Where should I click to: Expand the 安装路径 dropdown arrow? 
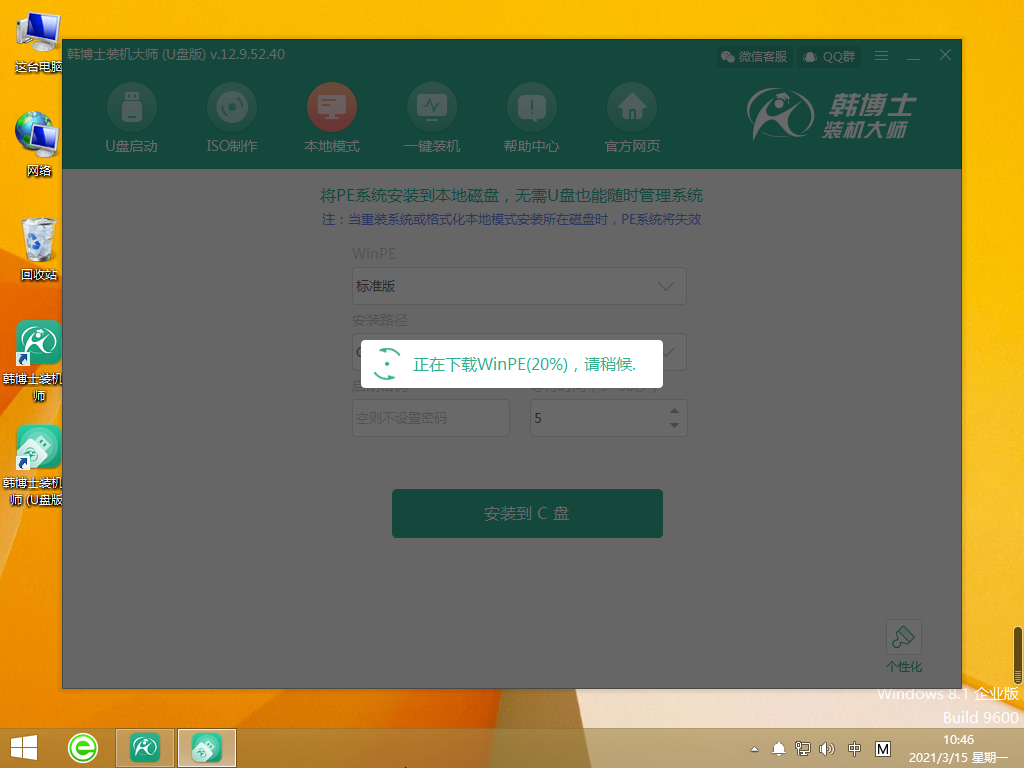[x=666, y=352]
